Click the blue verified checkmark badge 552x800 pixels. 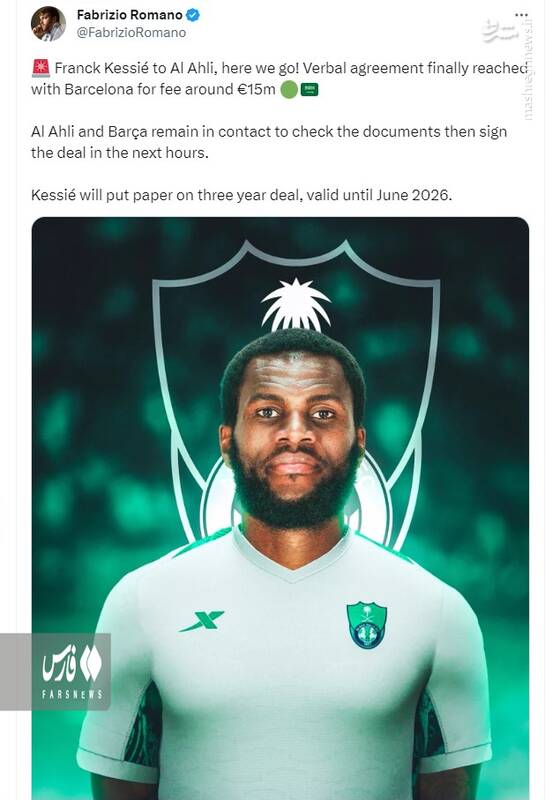(x=192, y=15)
